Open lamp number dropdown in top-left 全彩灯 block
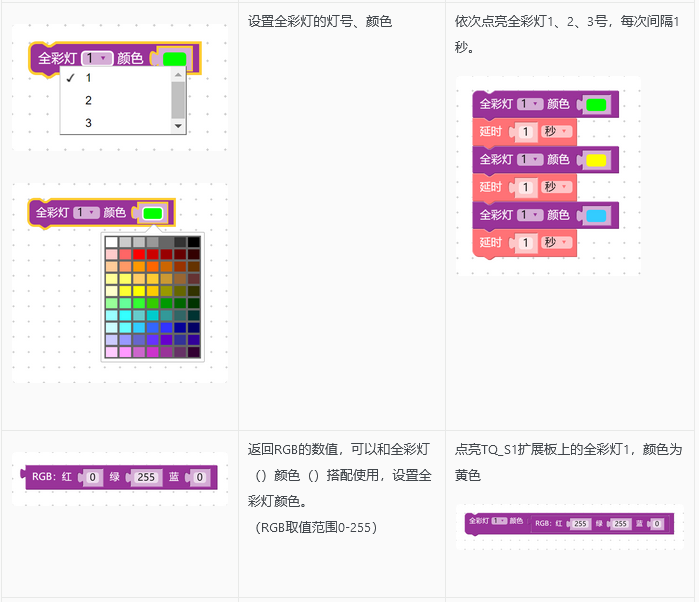 97,58
